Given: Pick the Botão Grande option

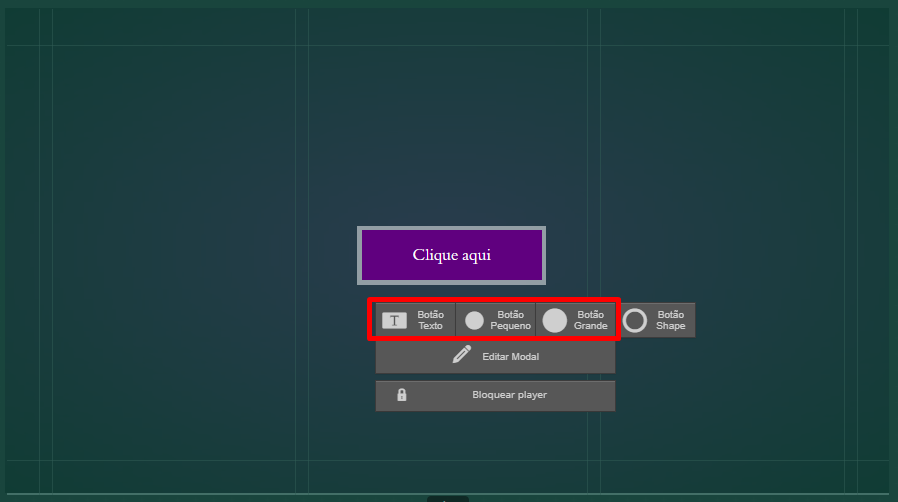Looking at the screenshot, I should (x=576, y=320).
